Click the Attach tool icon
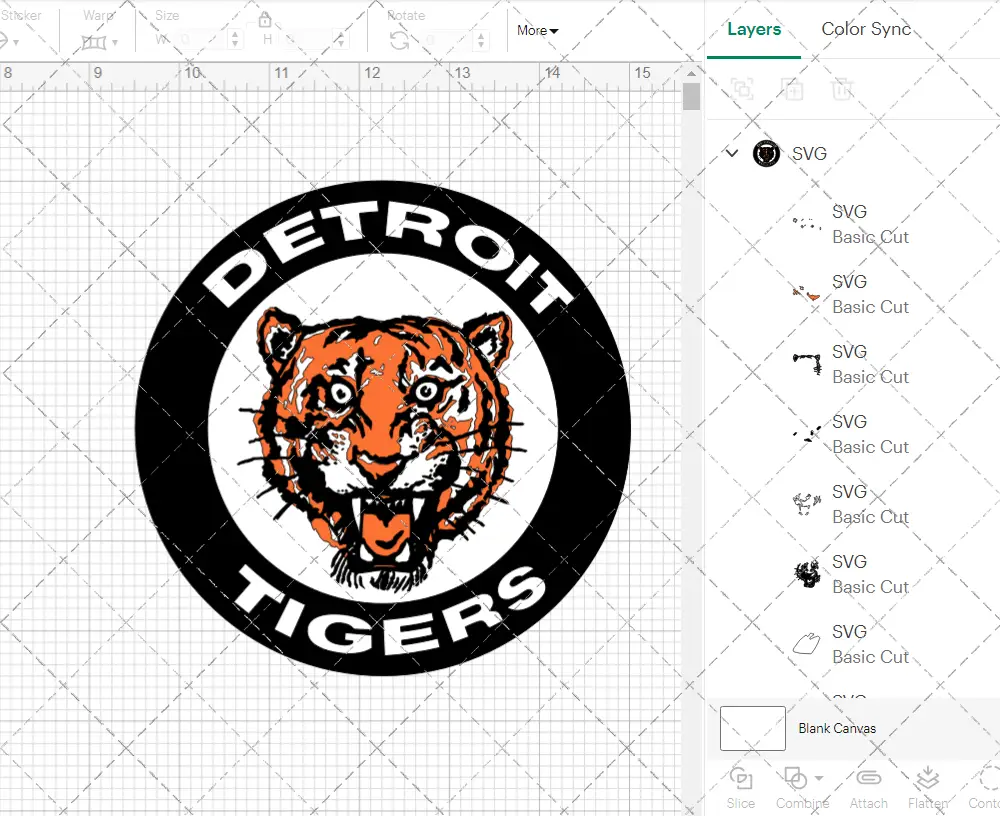The image size is (1000, 816). 869,778
